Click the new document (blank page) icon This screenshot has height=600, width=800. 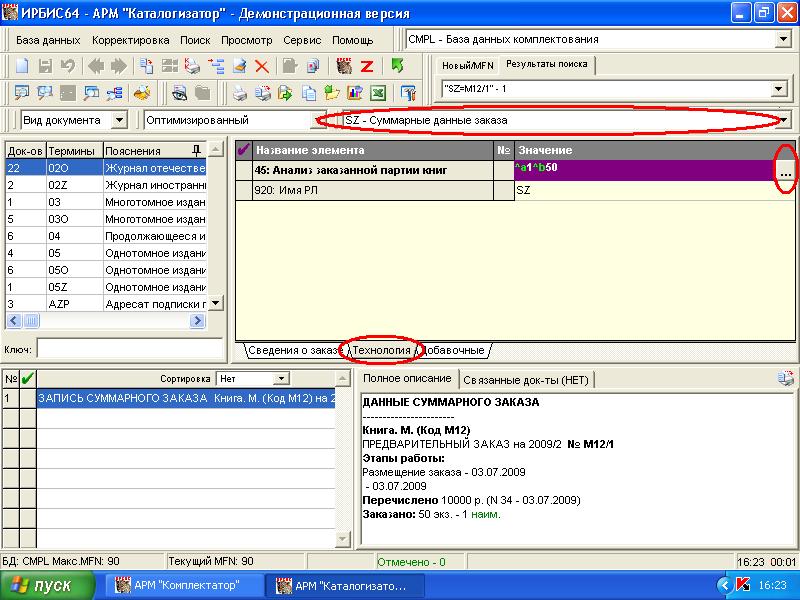point(19,66)
